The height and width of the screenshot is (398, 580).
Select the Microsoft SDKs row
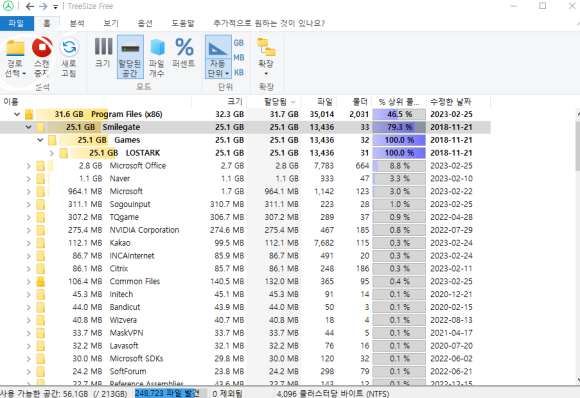point(245,359)
